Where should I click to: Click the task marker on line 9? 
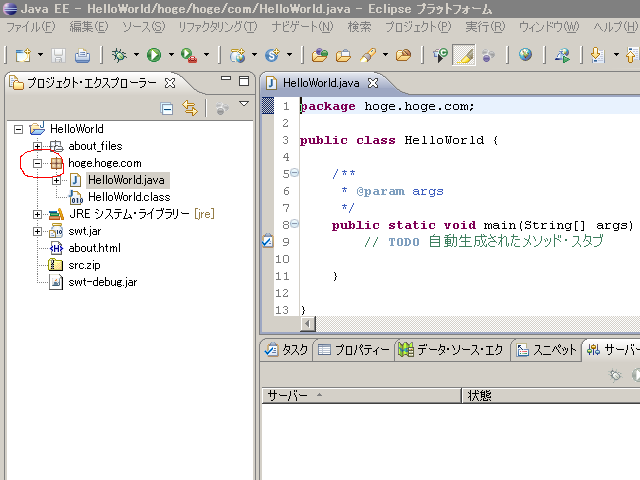[x=267, y=241]
